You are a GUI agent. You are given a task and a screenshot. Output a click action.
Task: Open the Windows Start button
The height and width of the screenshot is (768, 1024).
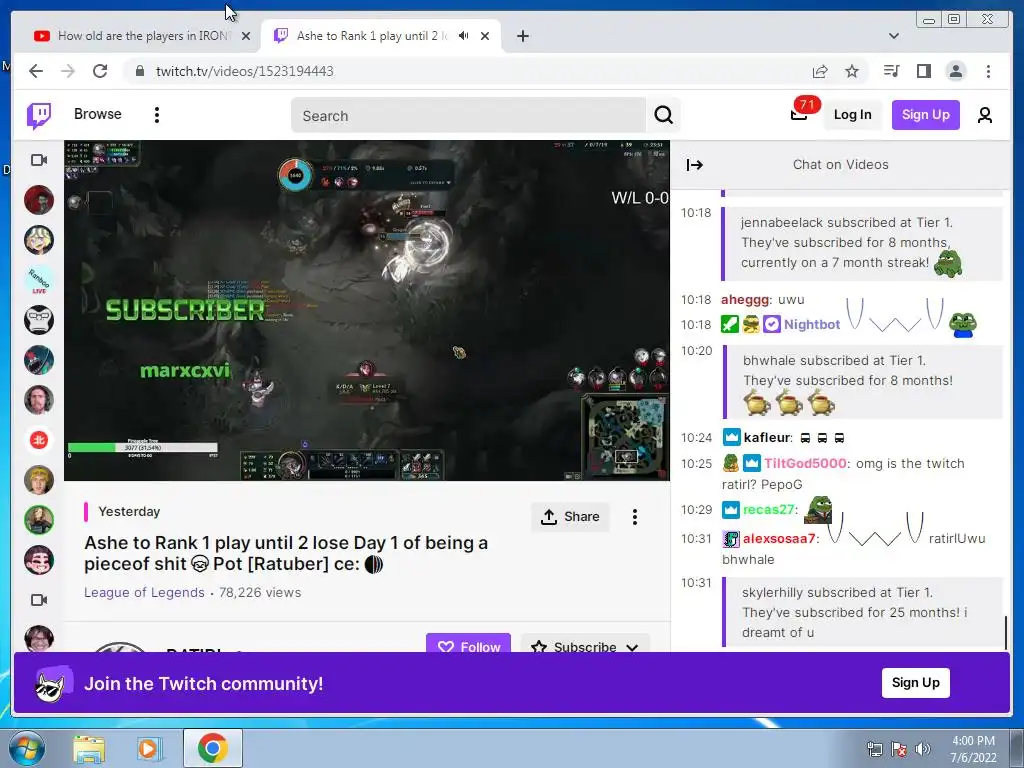coord(26,748)
